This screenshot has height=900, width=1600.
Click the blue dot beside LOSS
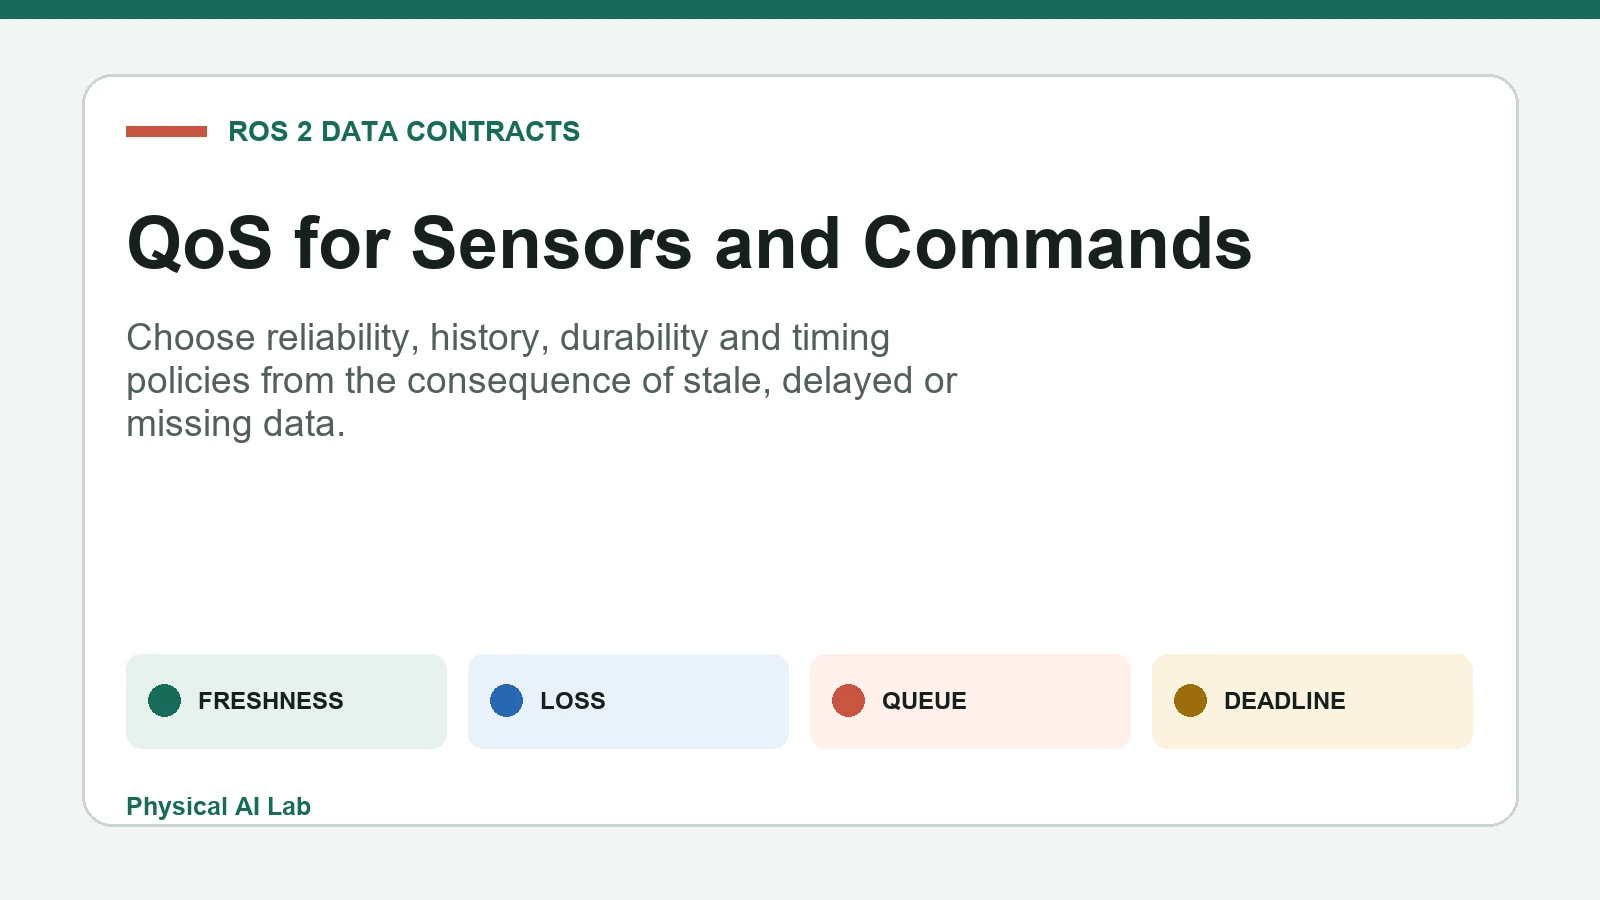pyautogui.click(x=506, y=701)
